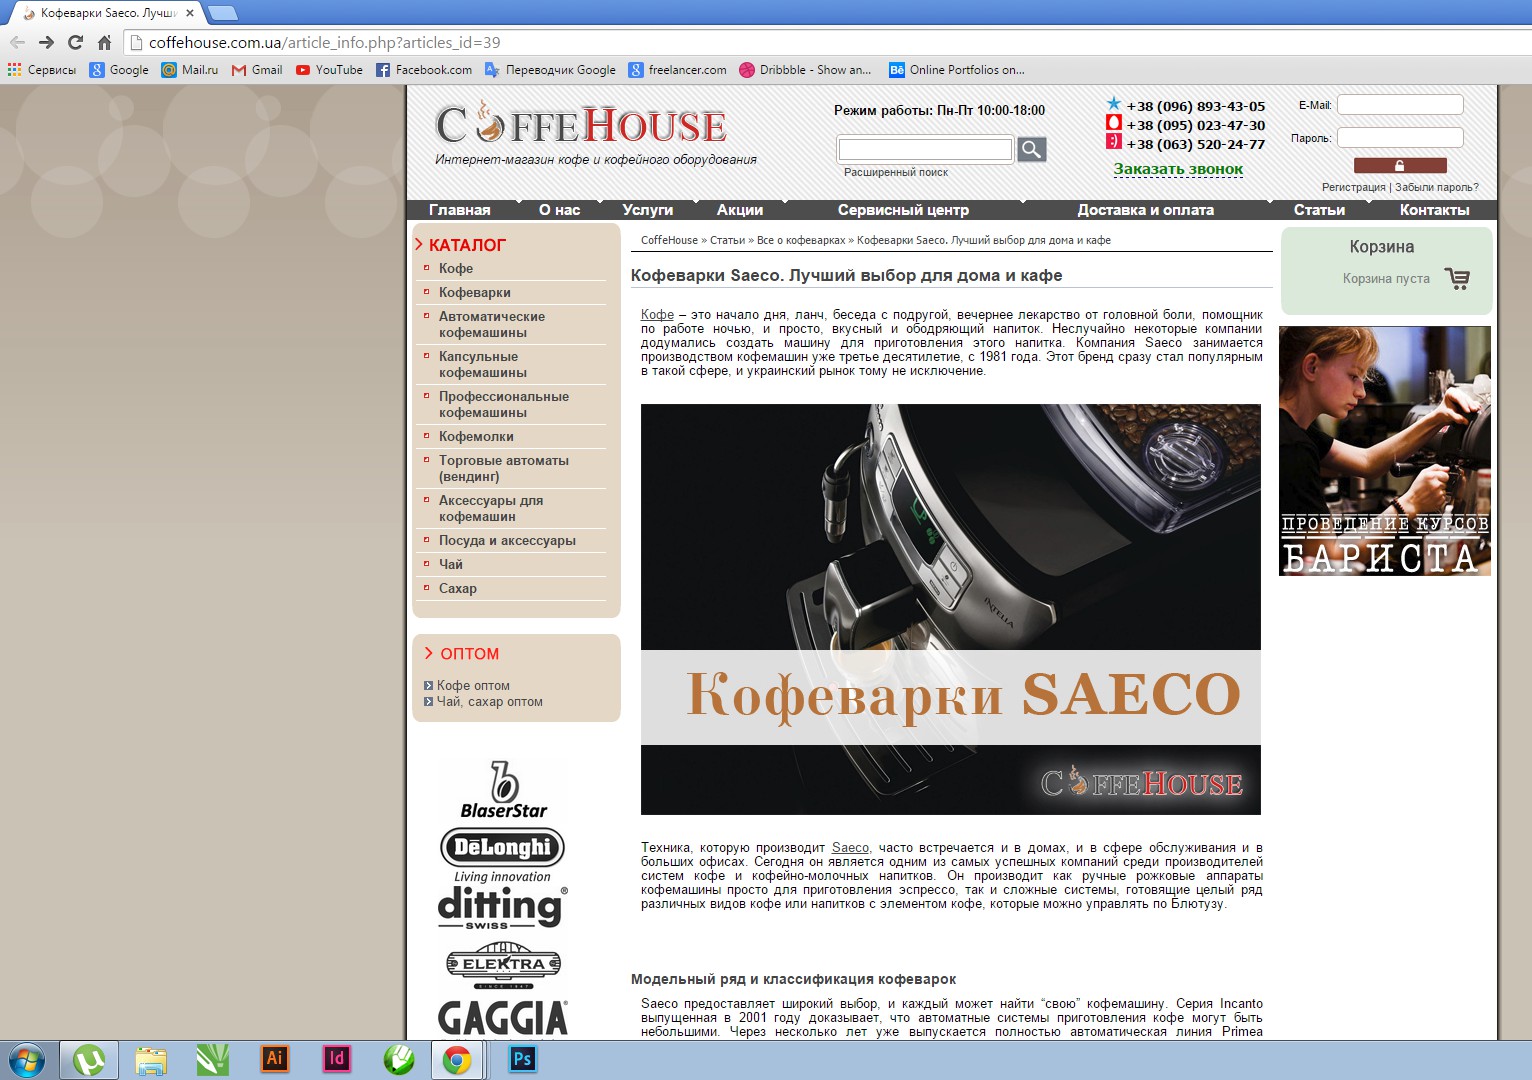Click the shopping cart icon
Viewport: 1532px width, 1080px height.
[1457, 279]
